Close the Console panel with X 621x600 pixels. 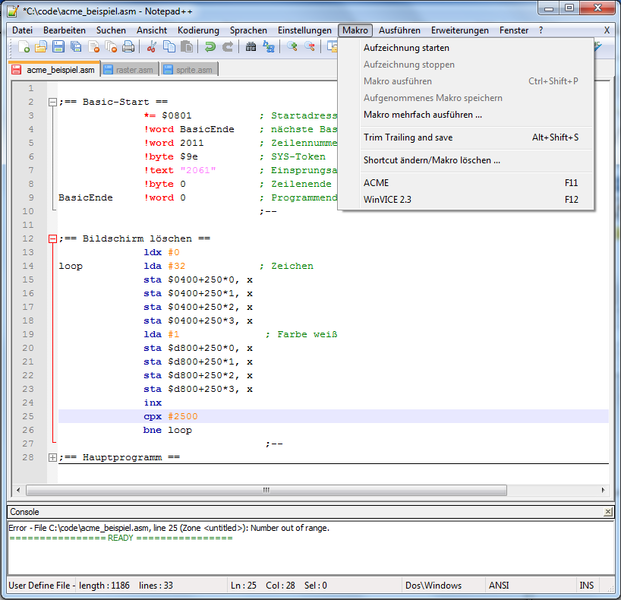pyautogui.click(x=608, y=512)
